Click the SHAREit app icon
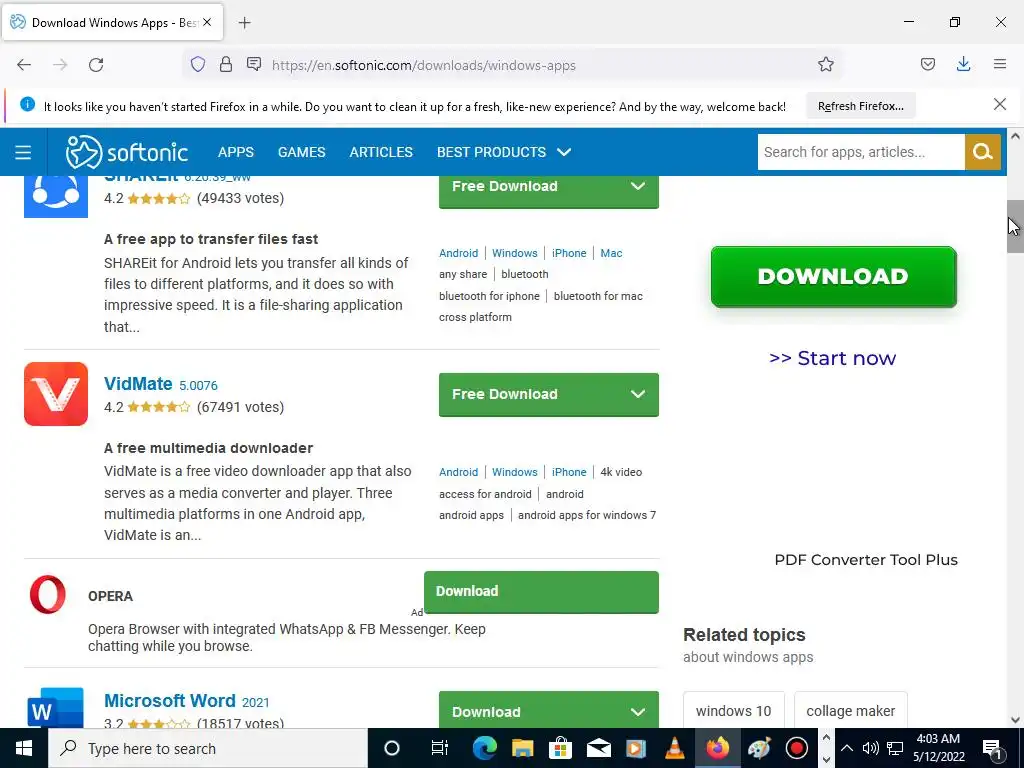This screenshot has width=1024, height=768. click(56, 195)
